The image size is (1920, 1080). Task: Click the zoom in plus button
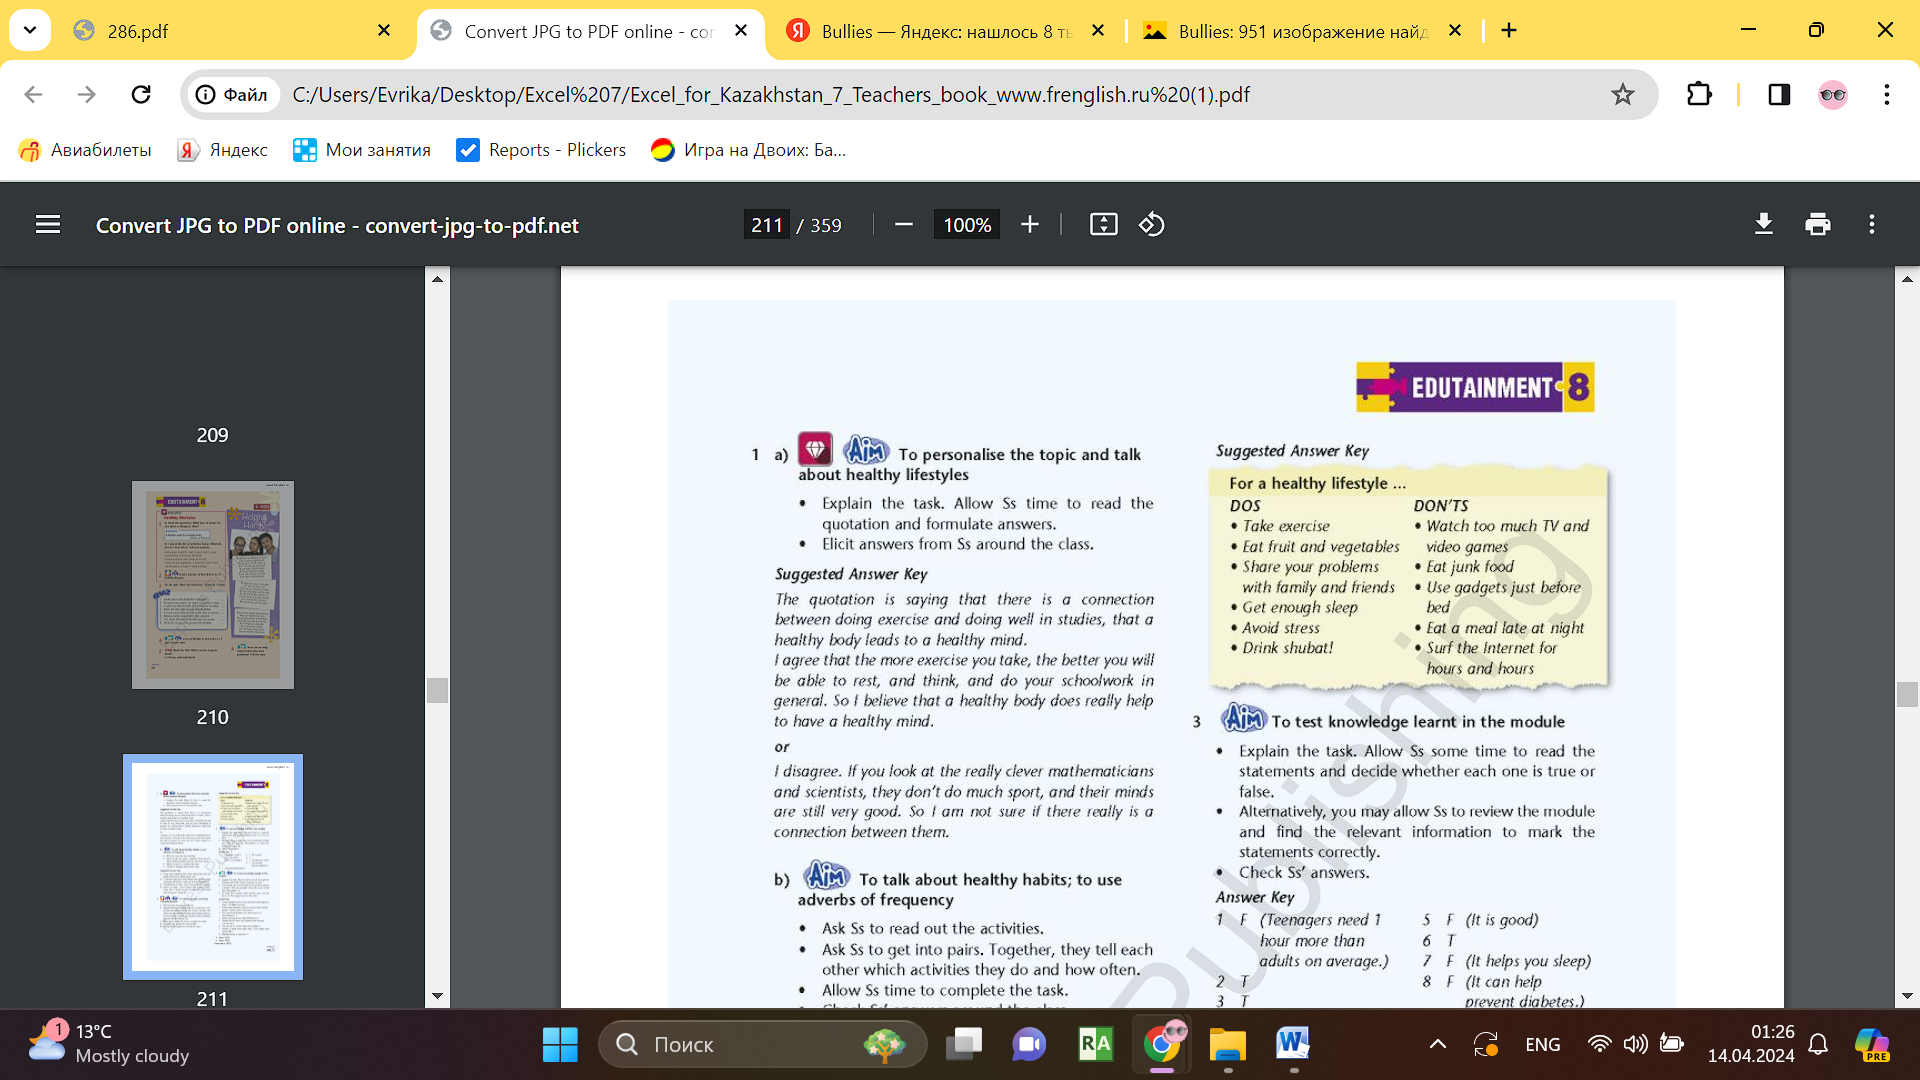1030,225
